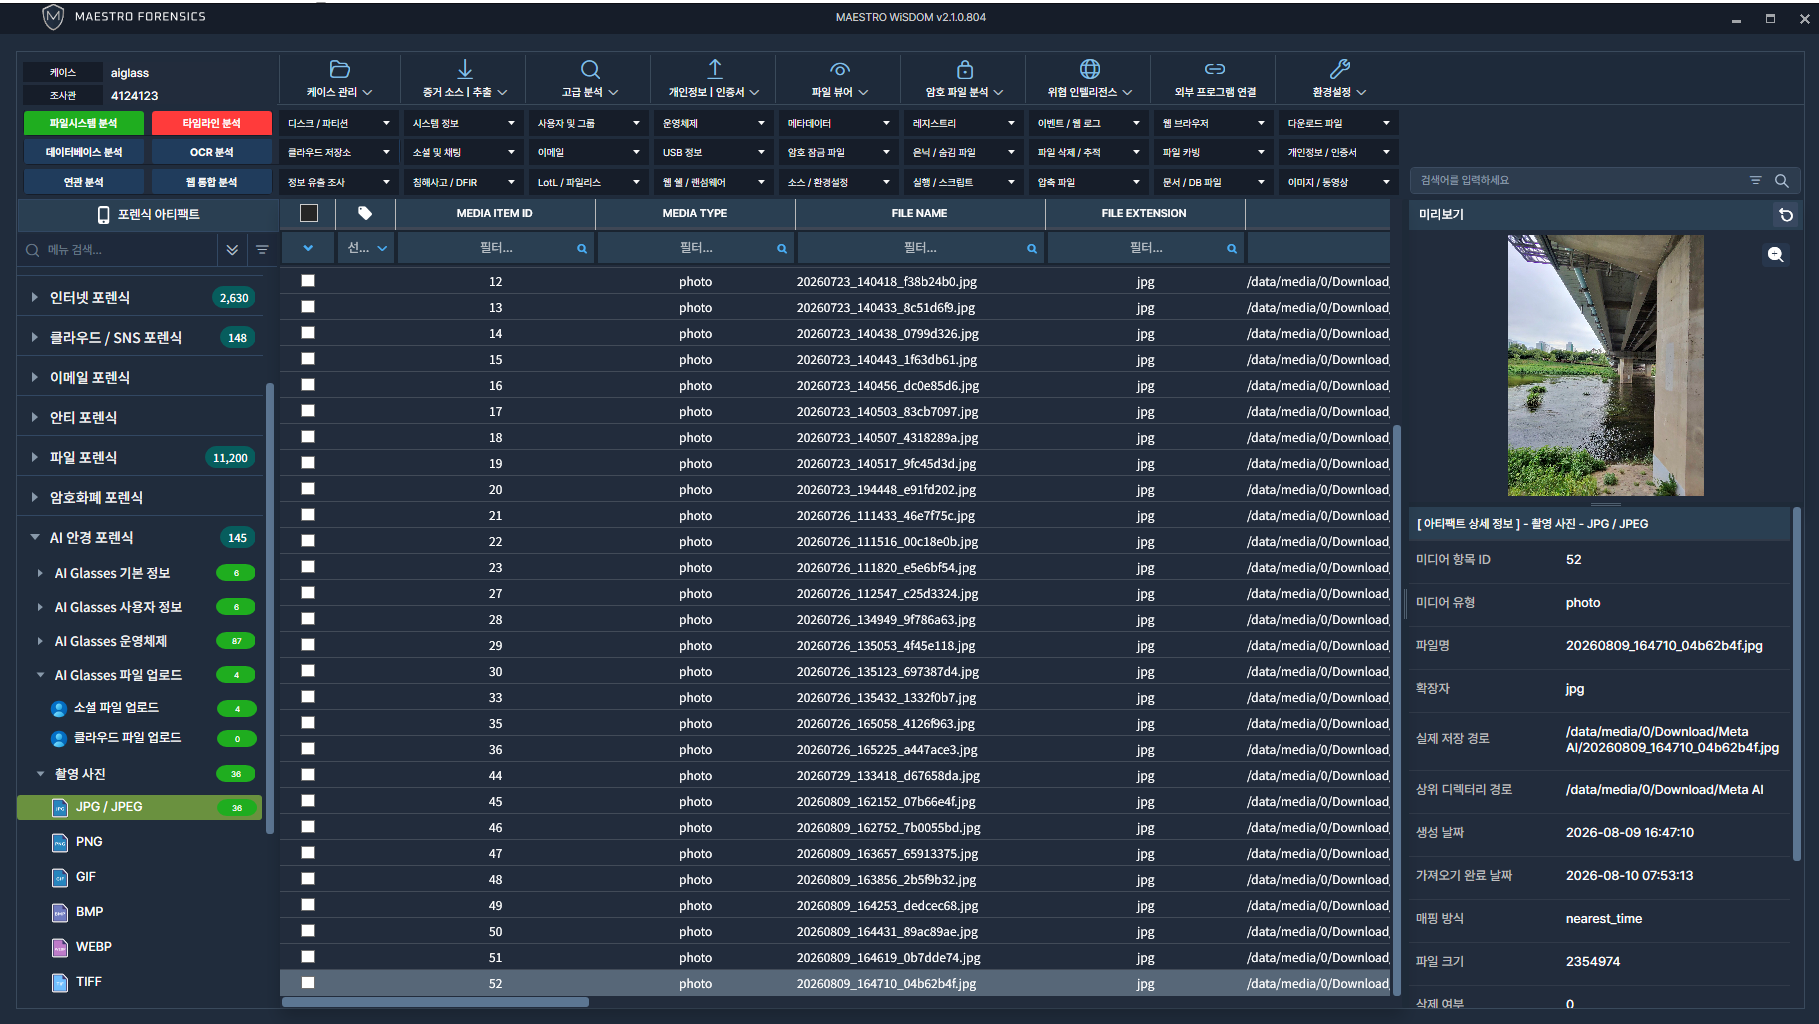1819x1024 pixels.
Task: Expand the 인터넷 포렌식 tree node
Action: (35, 298)
